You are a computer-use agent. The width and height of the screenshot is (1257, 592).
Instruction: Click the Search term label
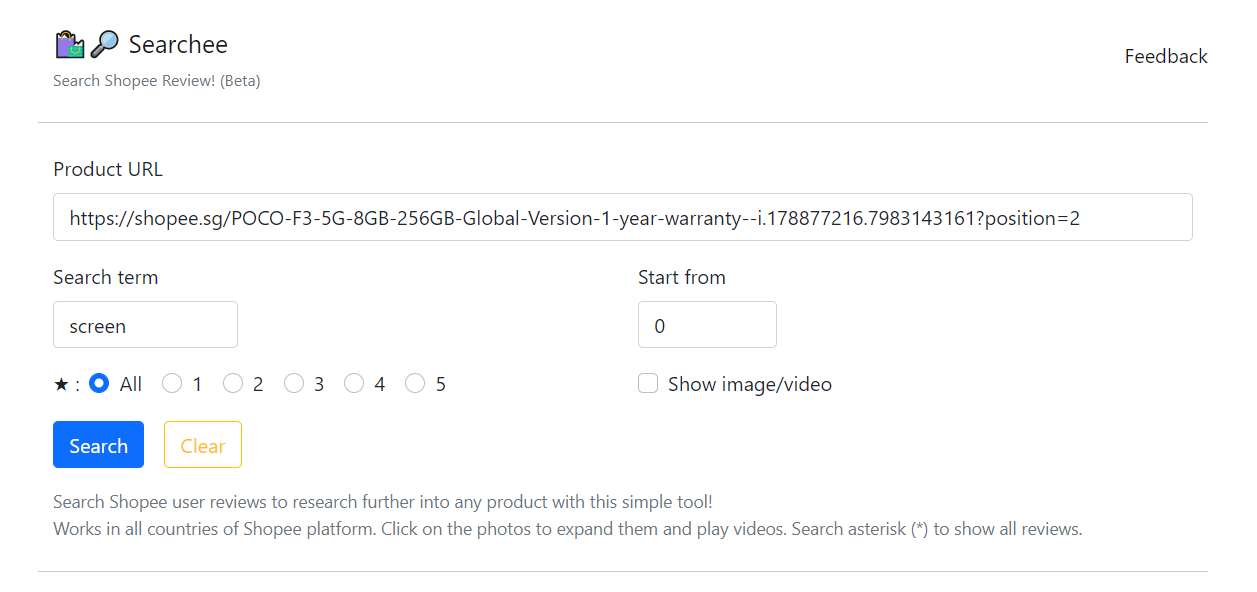click(x=105, y=278)
